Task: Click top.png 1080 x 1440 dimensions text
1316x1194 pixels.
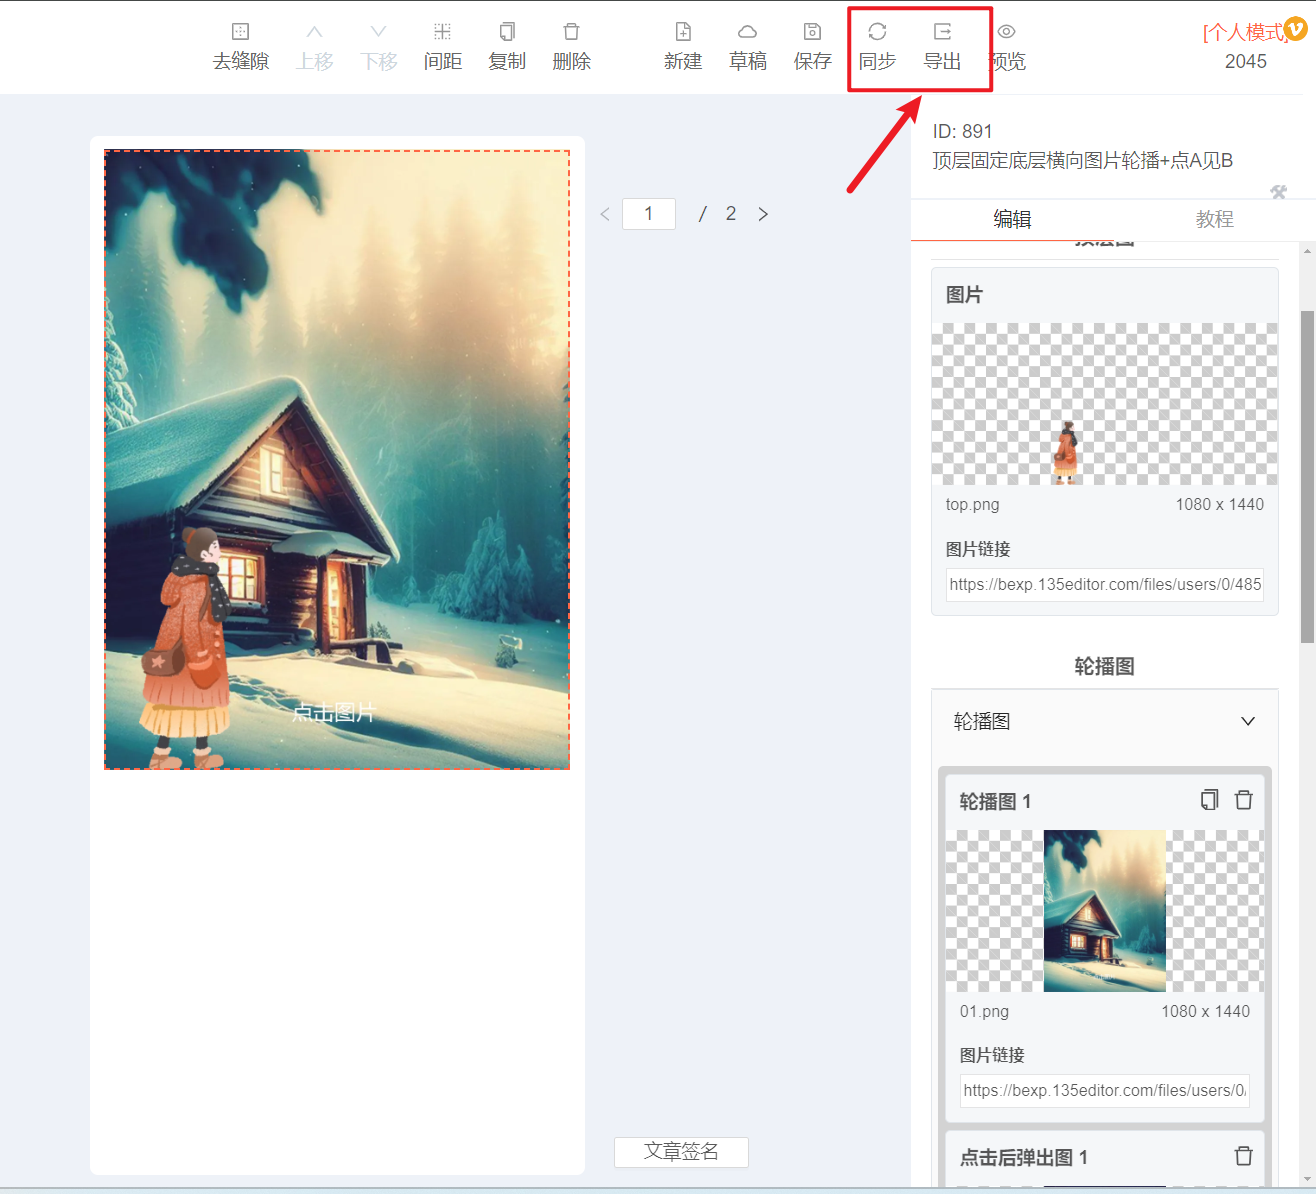Action: [1219, 504]
